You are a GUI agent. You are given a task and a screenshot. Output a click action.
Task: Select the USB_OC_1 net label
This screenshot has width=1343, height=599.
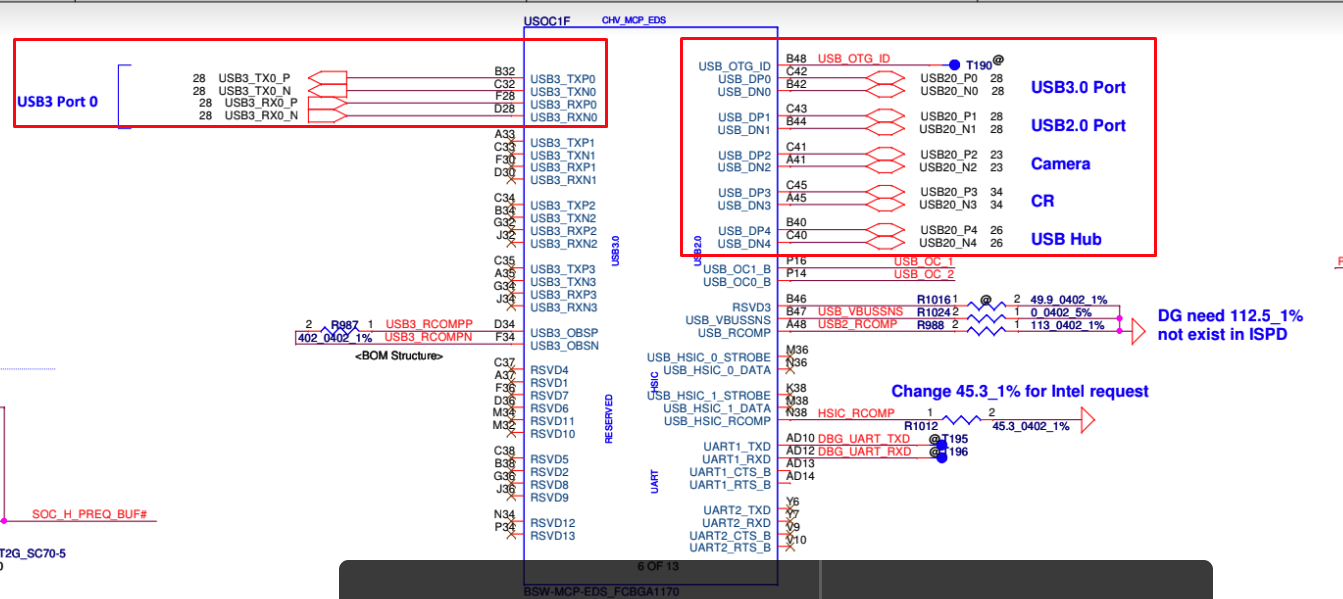pyautogui.click(x=924, y=261)
